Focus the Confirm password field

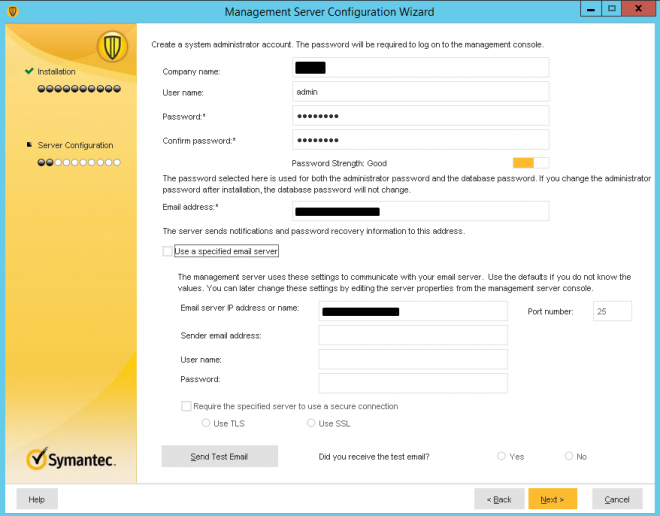(421, 140)
